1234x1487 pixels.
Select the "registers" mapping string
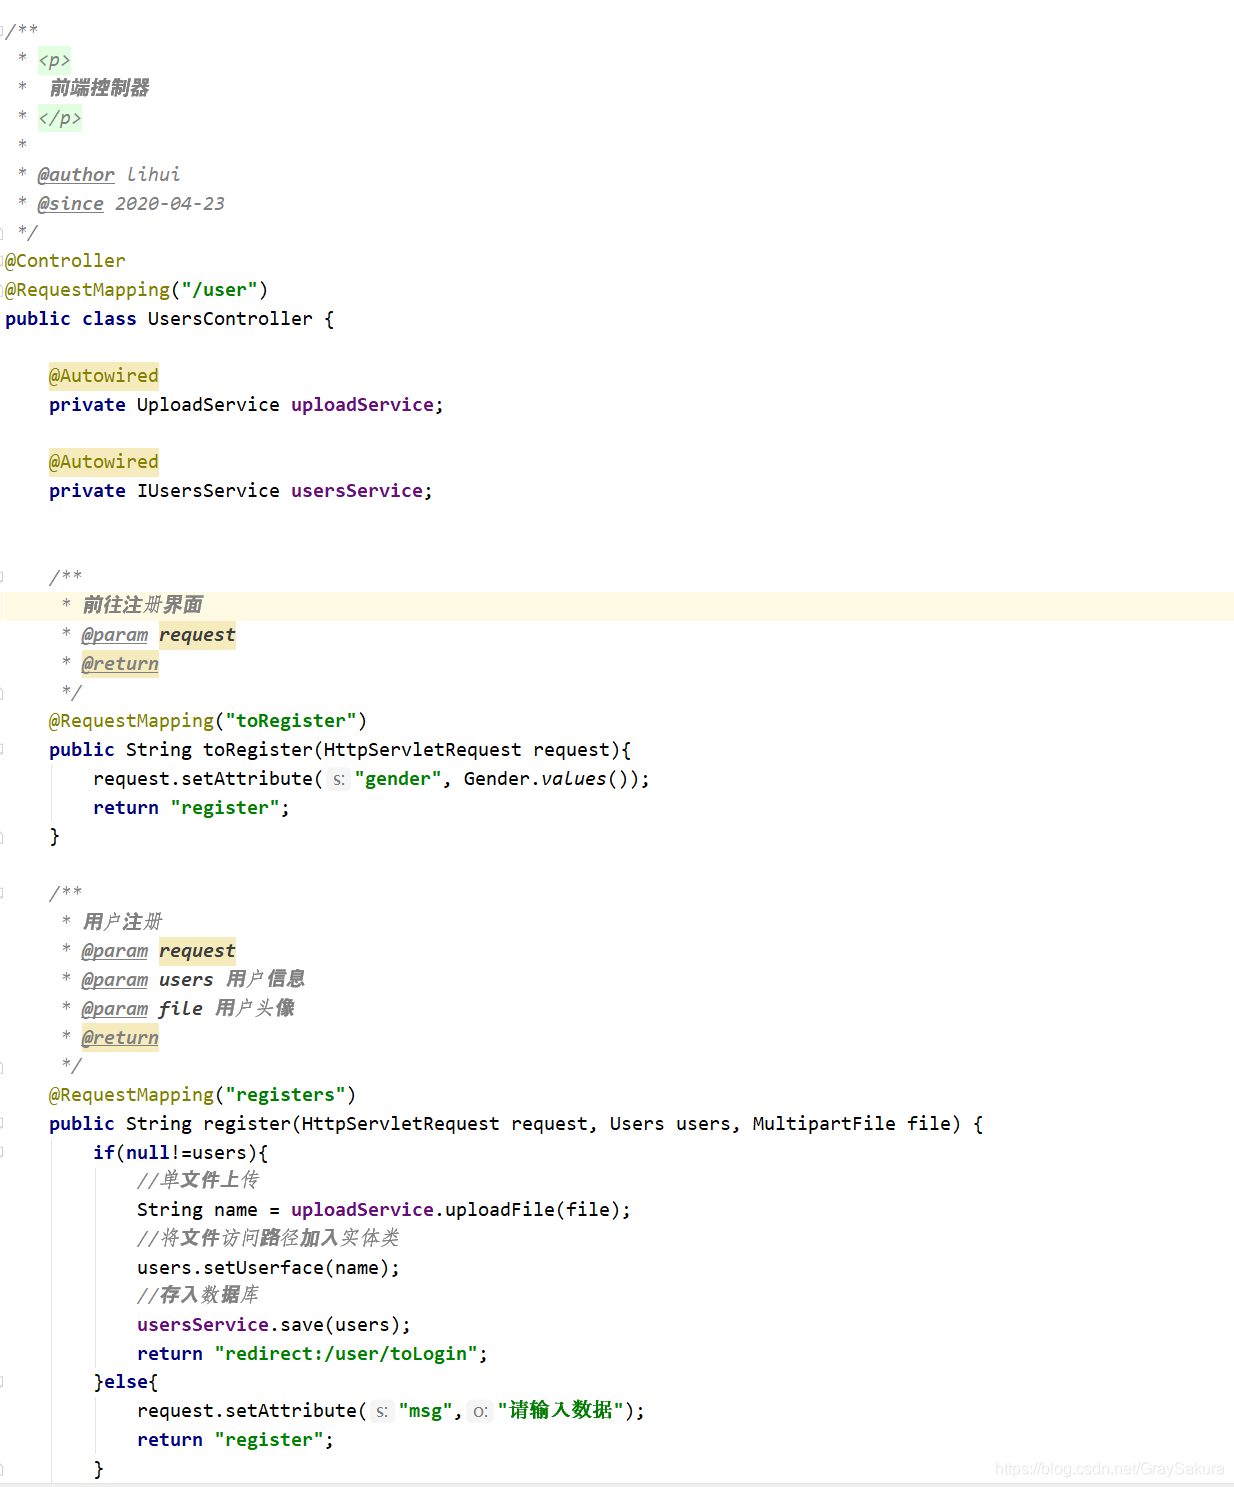(285, 1095)
